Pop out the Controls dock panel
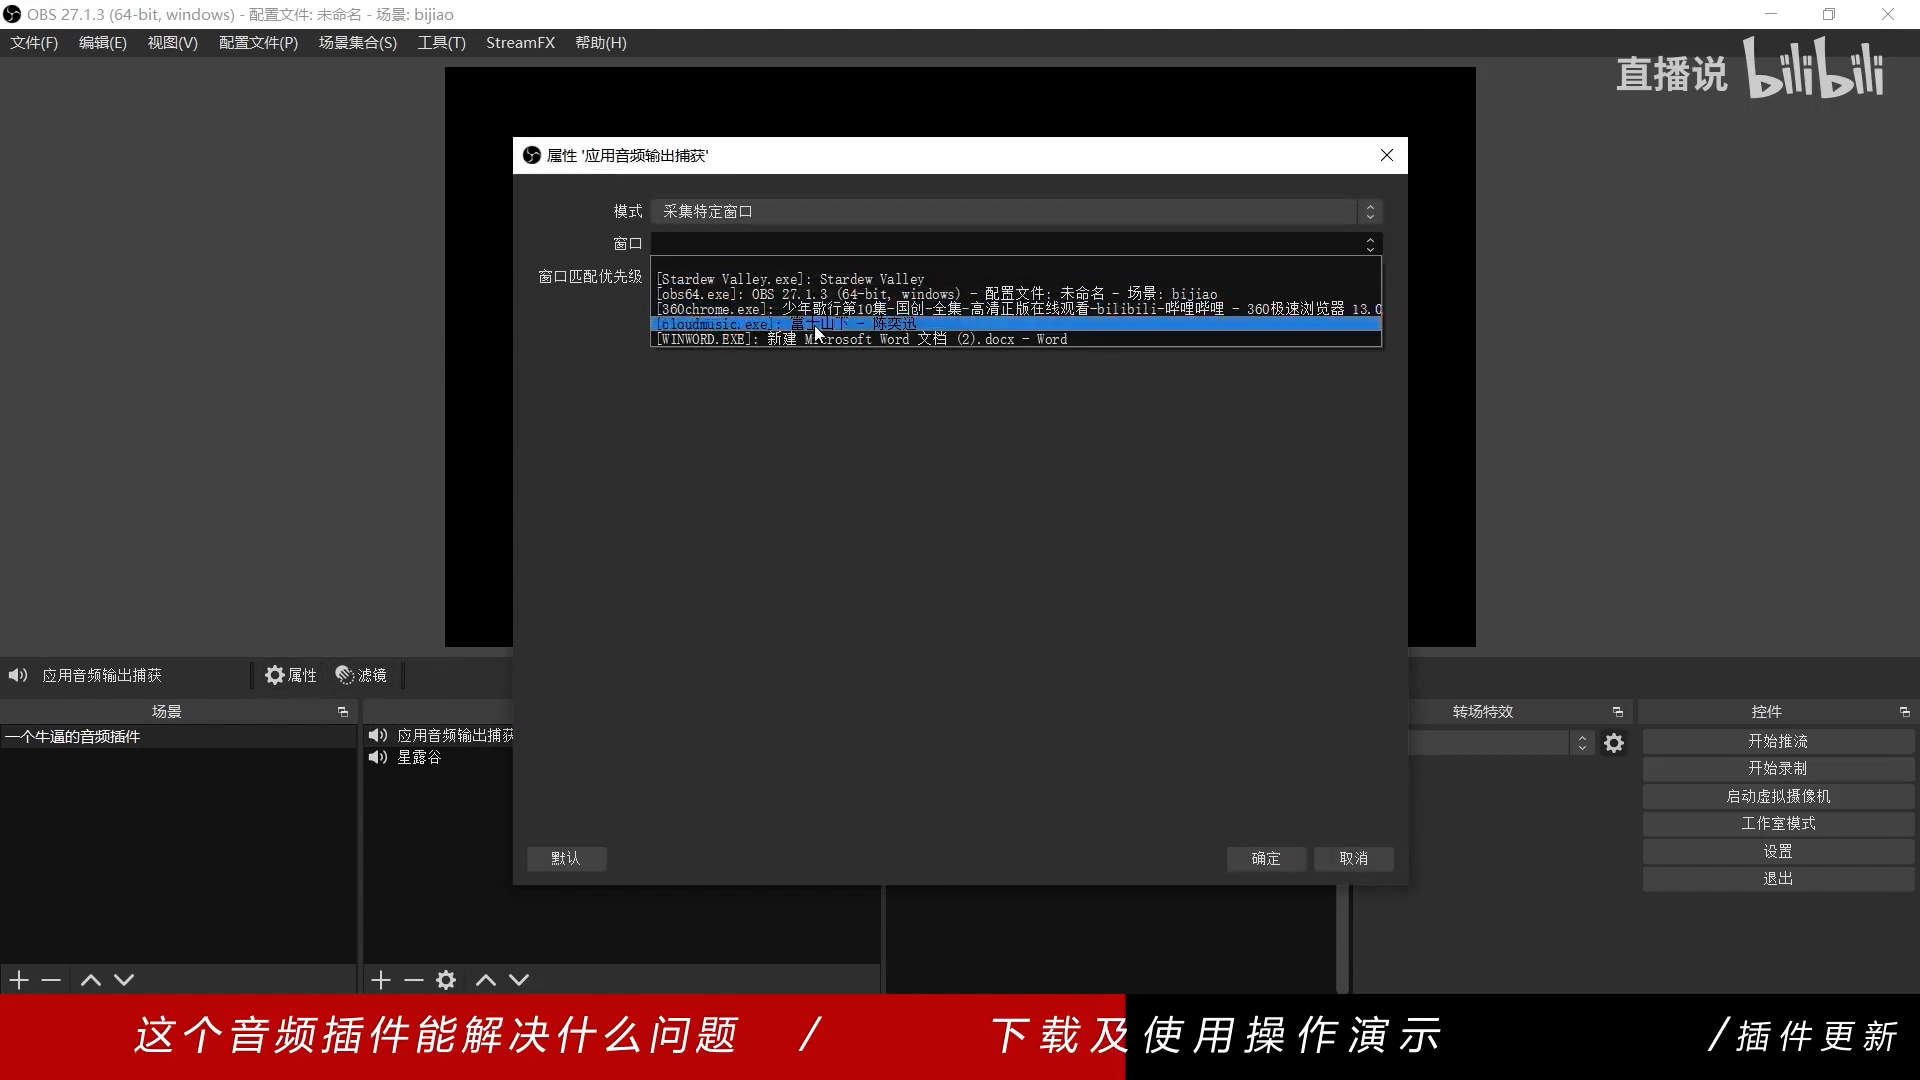Image resolution: width=1920 pixels, height=1080 pixels. coord(1904,712)
